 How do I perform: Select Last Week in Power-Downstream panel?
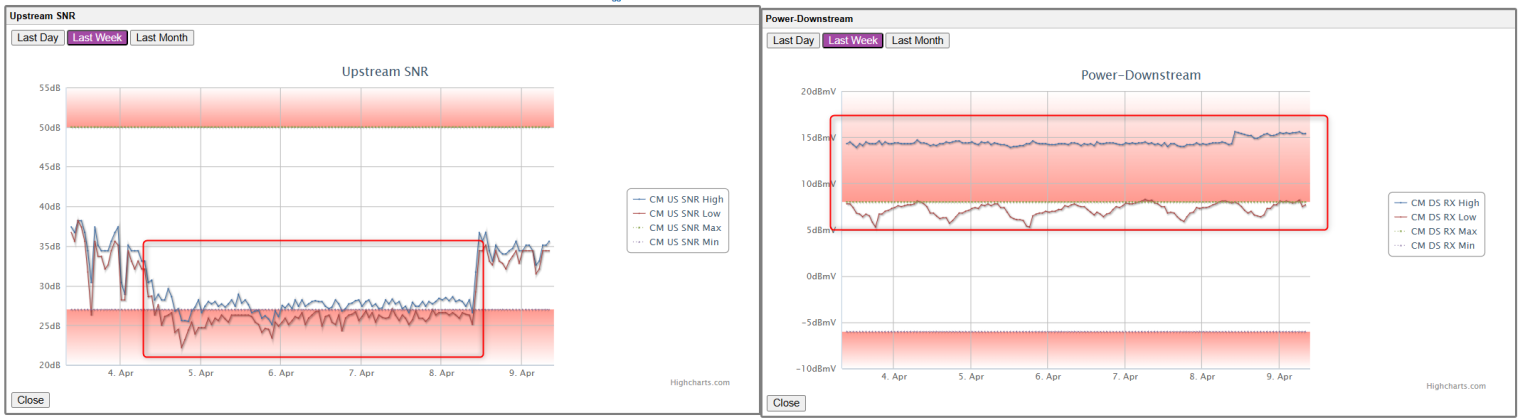(852, 41)
